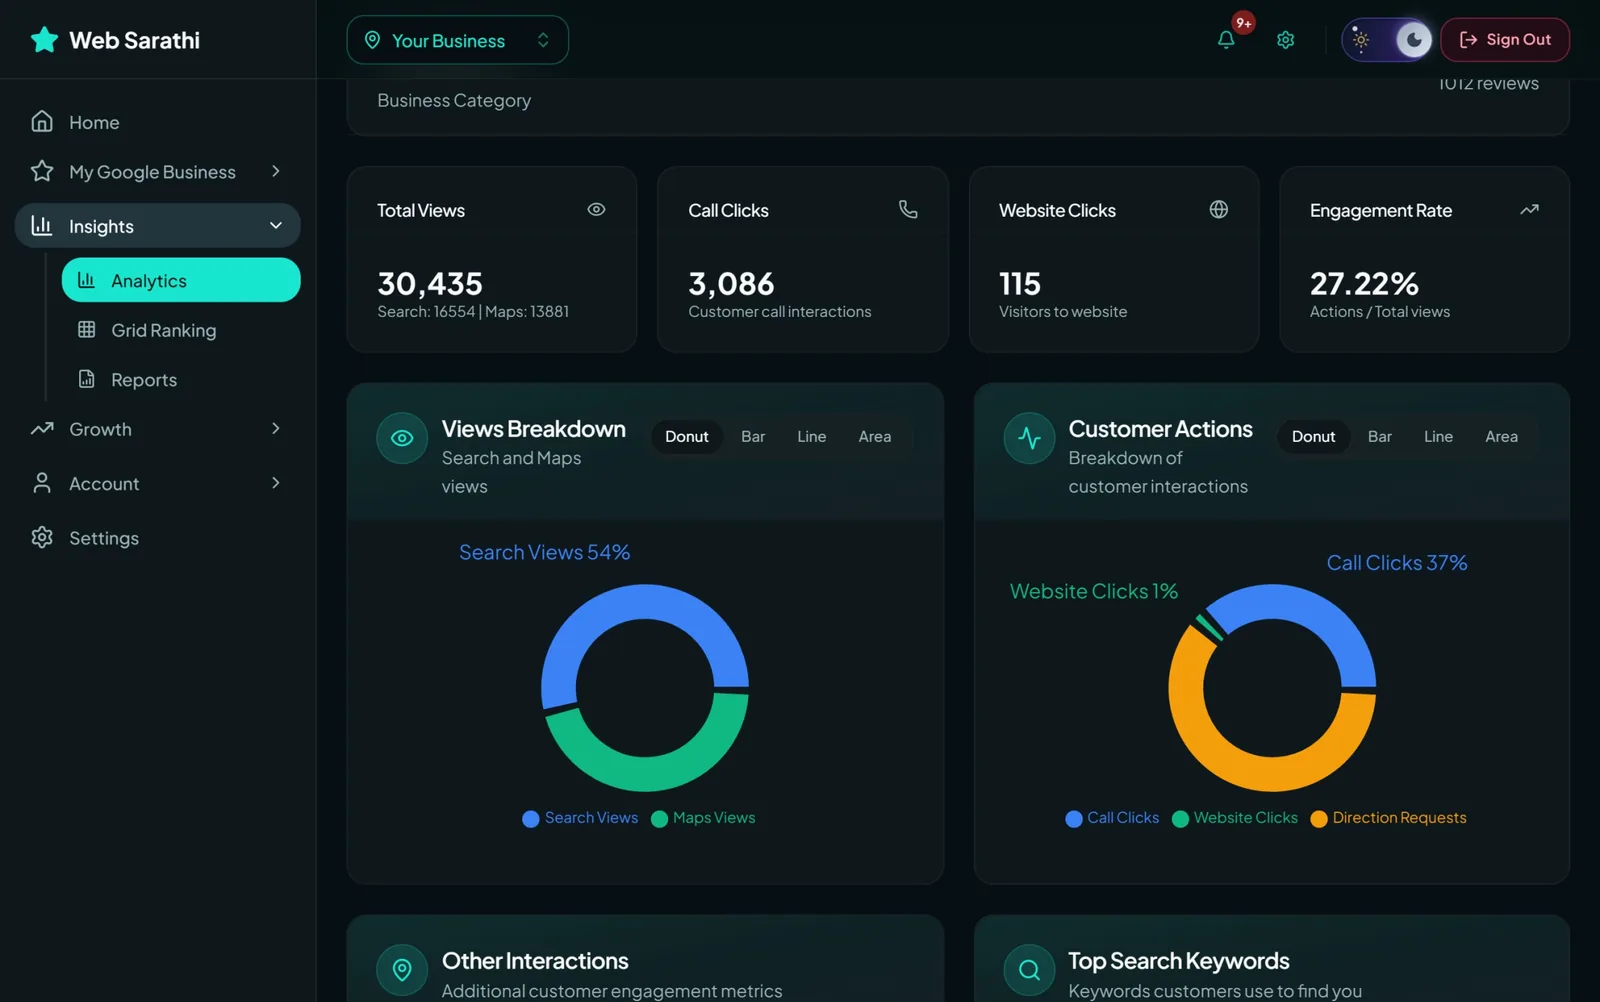Toggle the dark/light theme switch

[x=1387, y=40]
